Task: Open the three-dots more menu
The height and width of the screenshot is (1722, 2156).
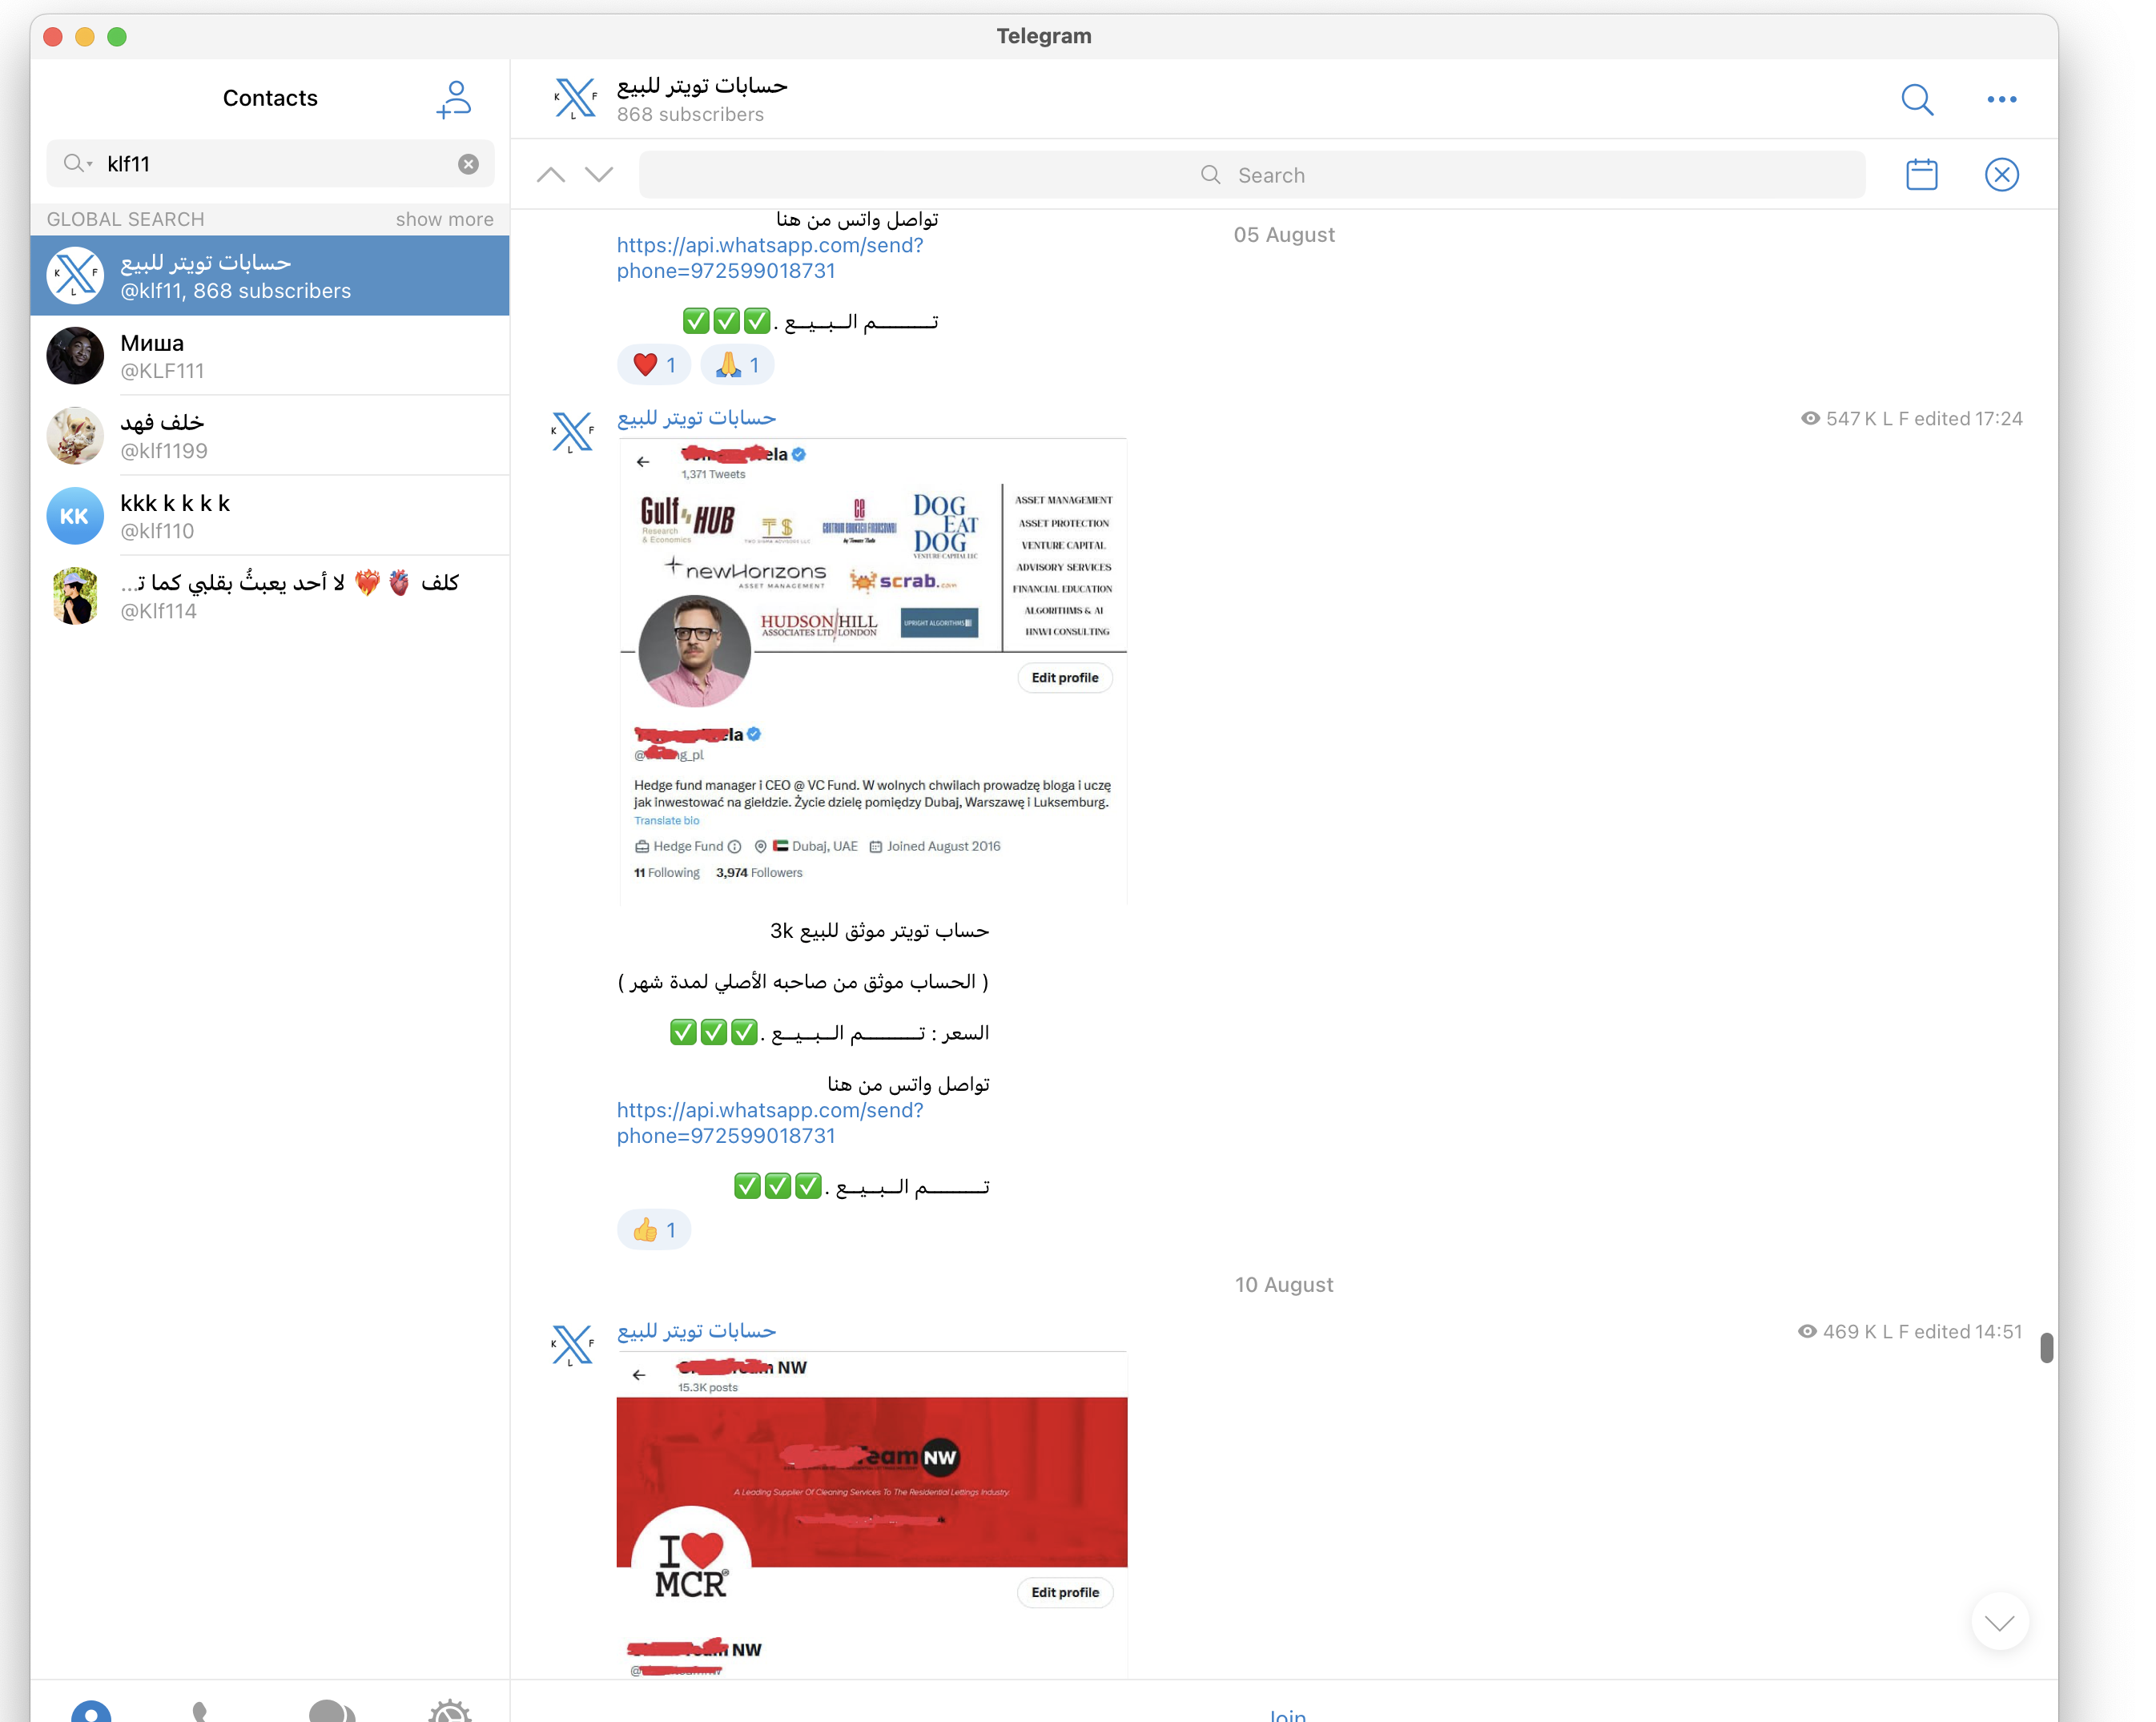Action: pyautogui.click(x=2002, y=99)
